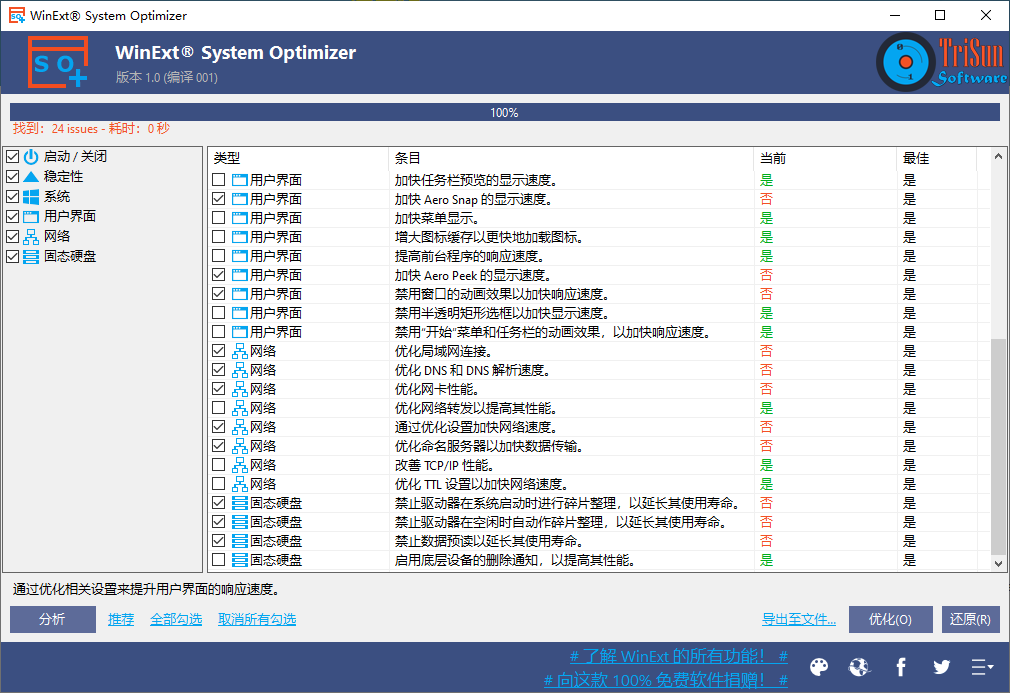
Task: Uncheck the 网络 category checkbox
Action: [10, 236]
